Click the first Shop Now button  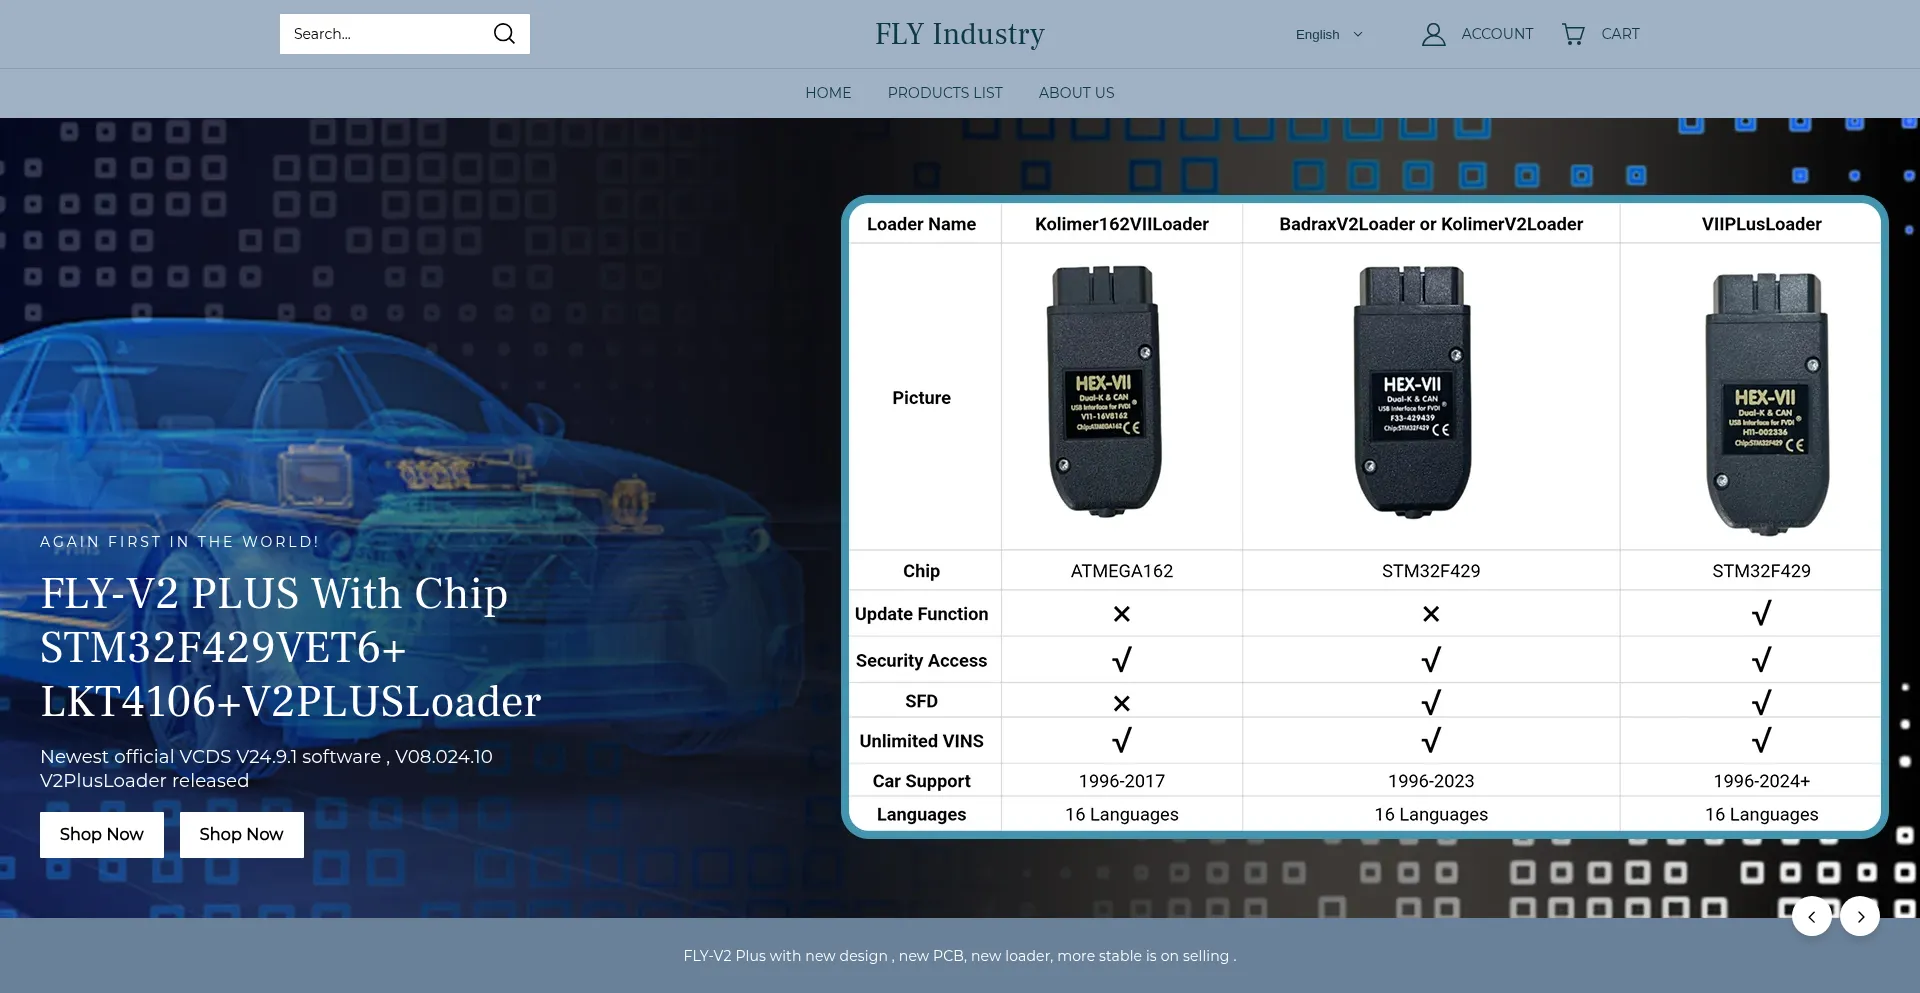pos(102,834)
